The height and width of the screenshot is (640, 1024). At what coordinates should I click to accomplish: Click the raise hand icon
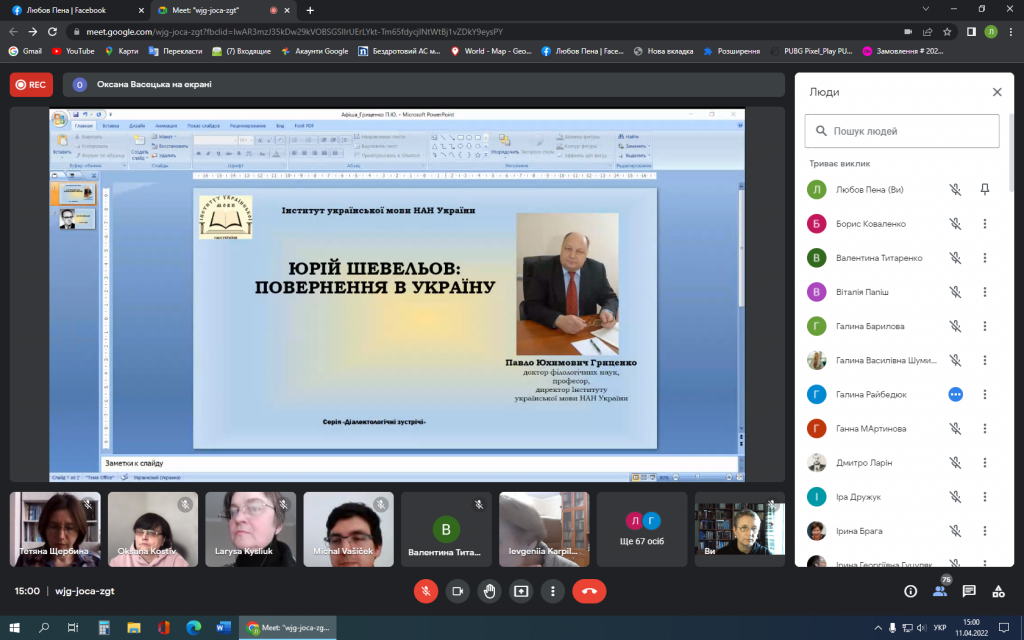[x=489, y=591]
